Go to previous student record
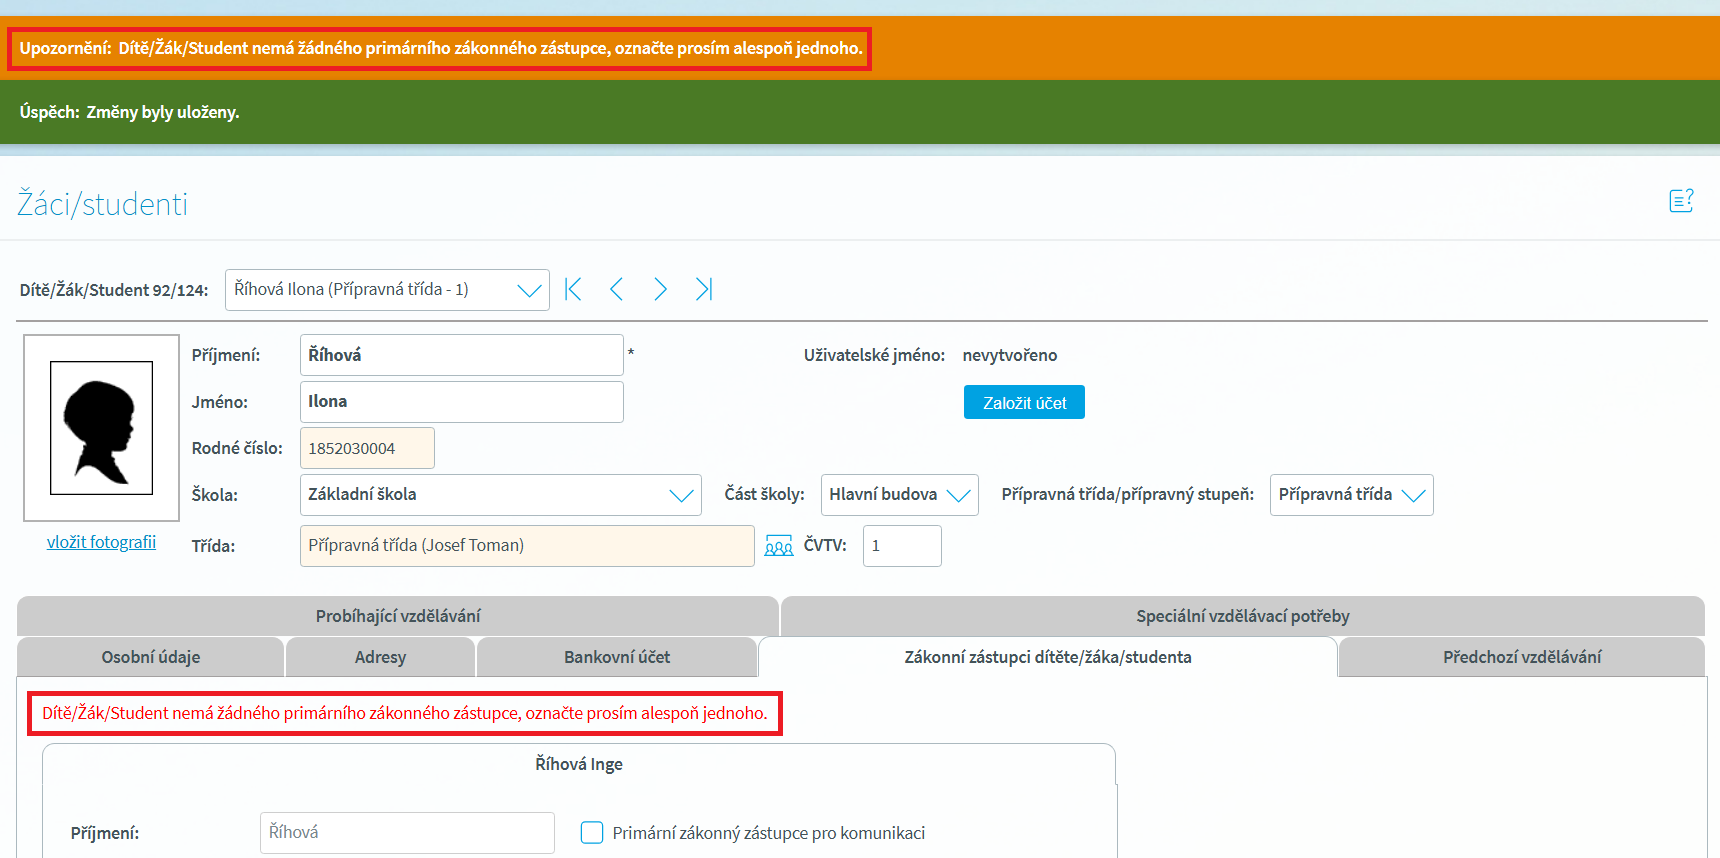Screen dimensions: 1720x858 click(616, 290)
